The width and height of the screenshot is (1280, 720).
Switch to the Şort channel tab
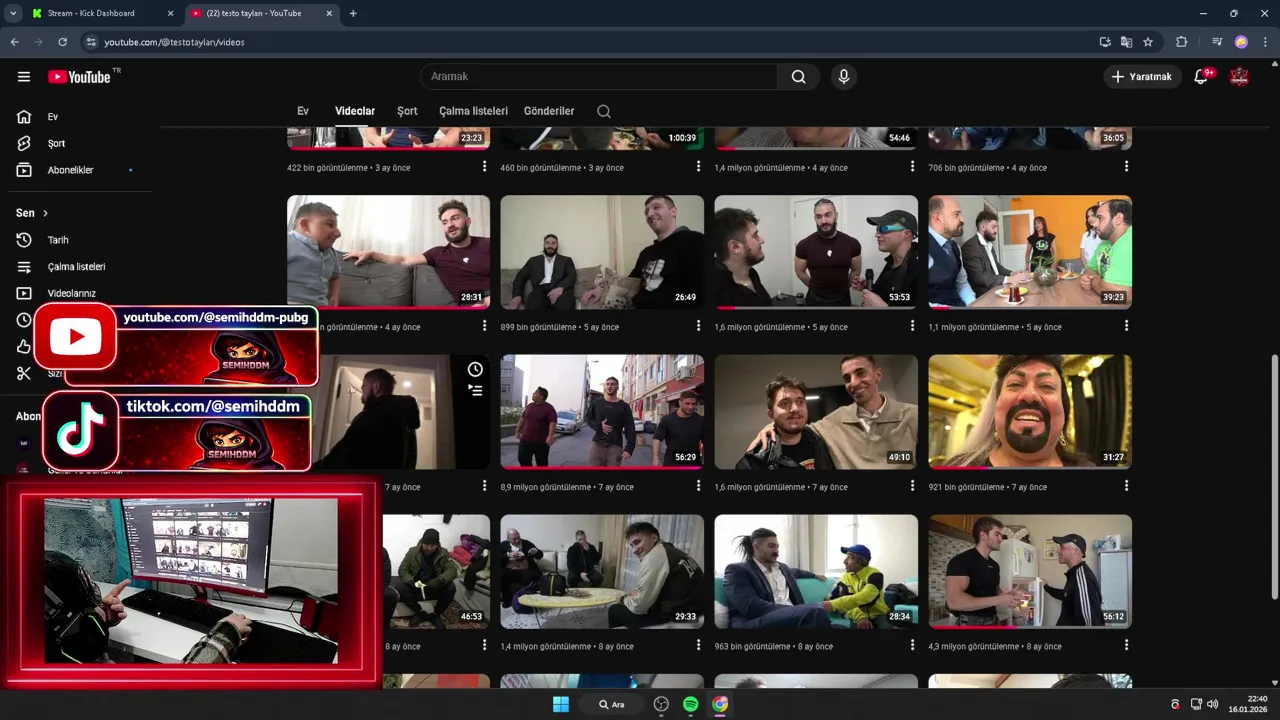(407, 111)
